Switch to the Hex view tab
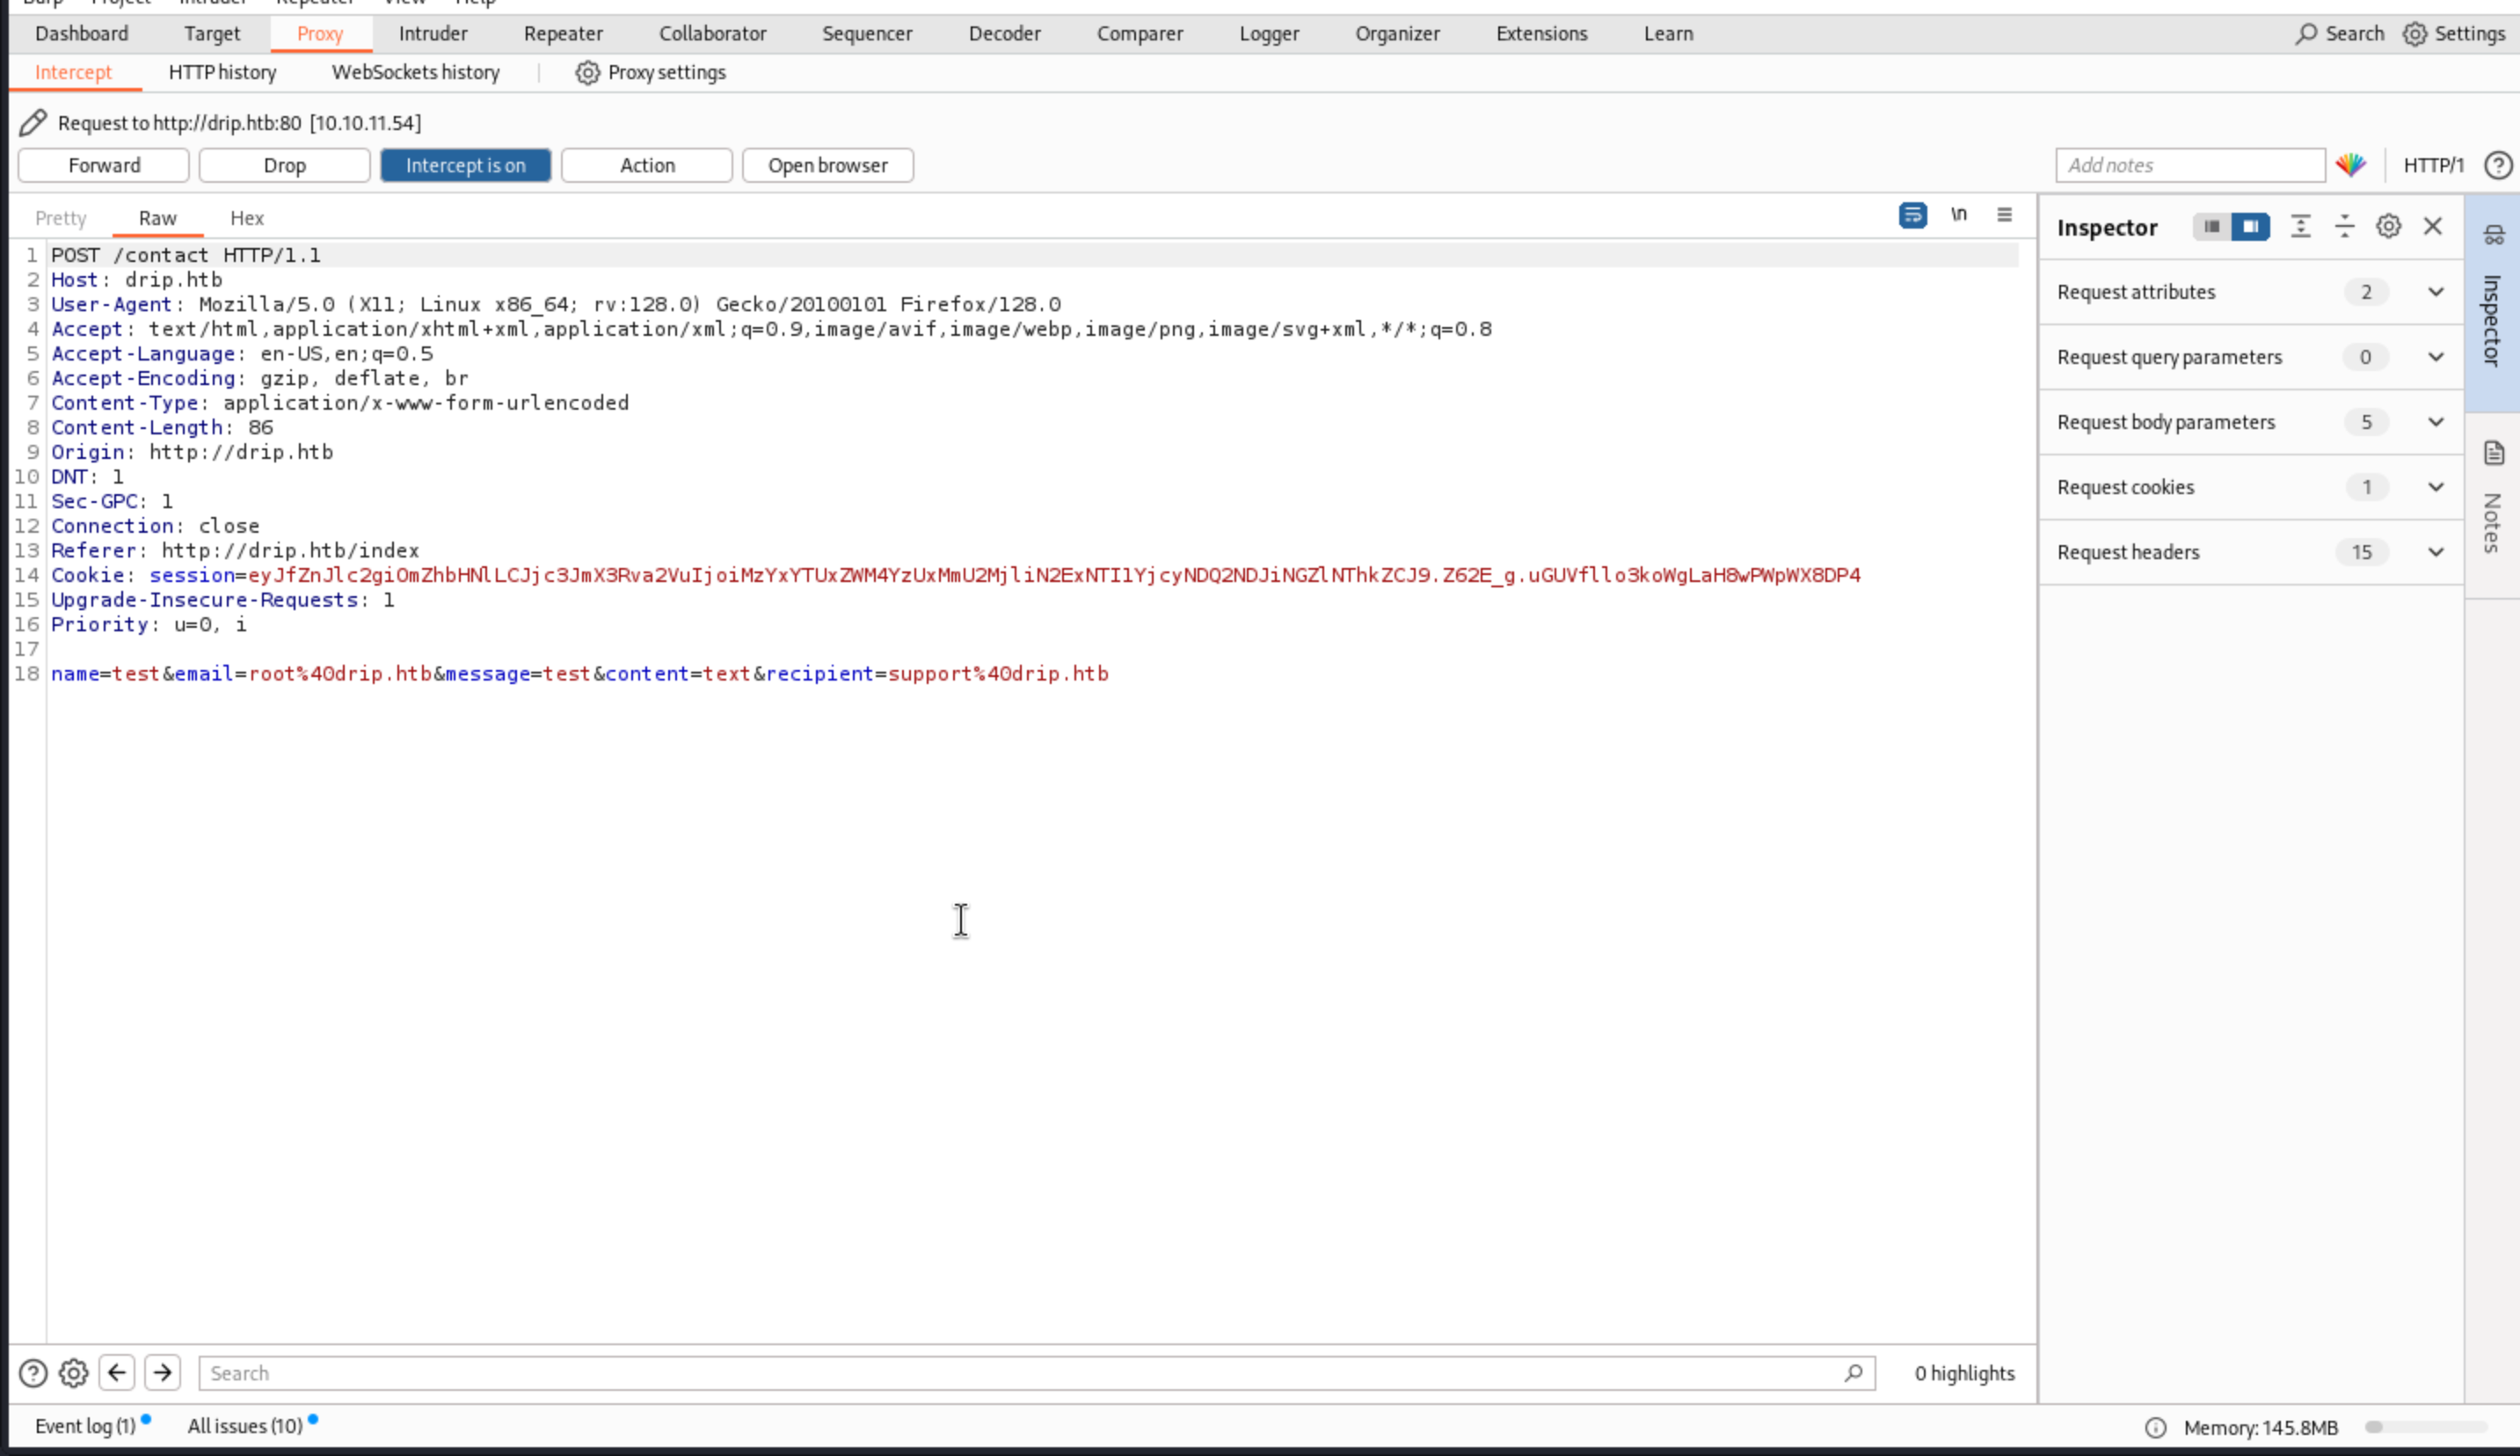The height and width of the screenshot is (1456, 2520). pos(247,218)
